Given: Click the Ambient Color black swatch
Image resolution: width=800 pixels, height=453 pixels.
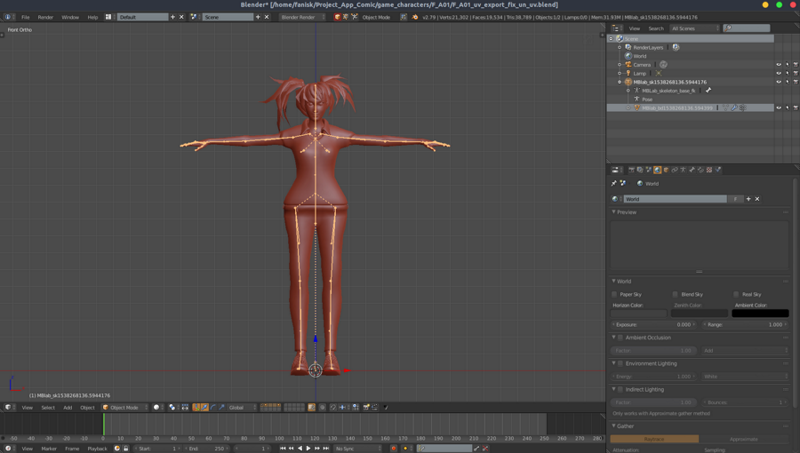Looking at the screenshot, I should point(759,313).
